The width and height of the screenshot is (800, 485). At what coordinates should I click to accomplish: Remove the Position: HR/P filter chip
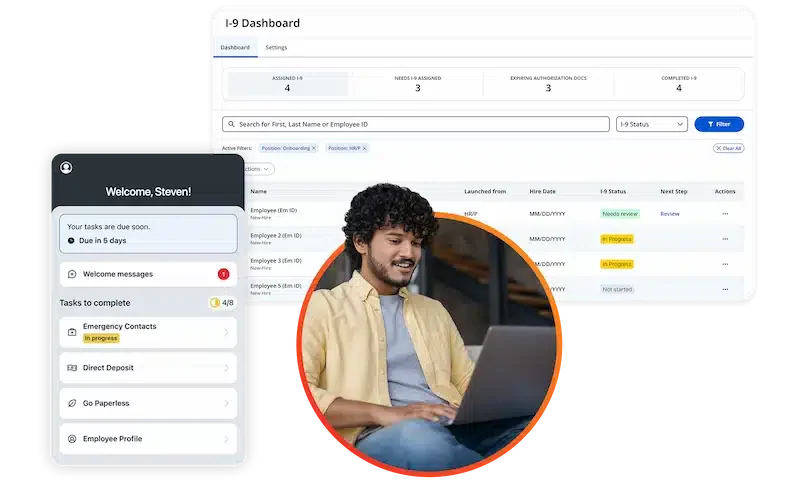click(x=364, y=148)
